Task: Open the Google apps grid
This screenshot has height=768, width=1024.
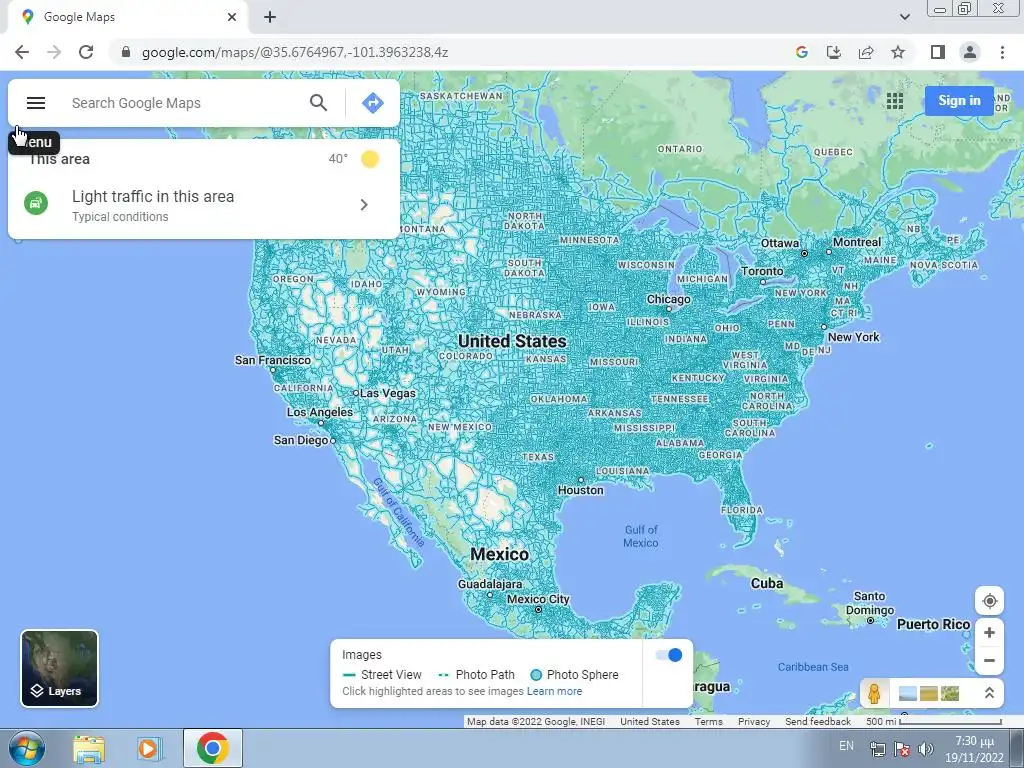Action: pyautogui.click(x=895, y=101)
